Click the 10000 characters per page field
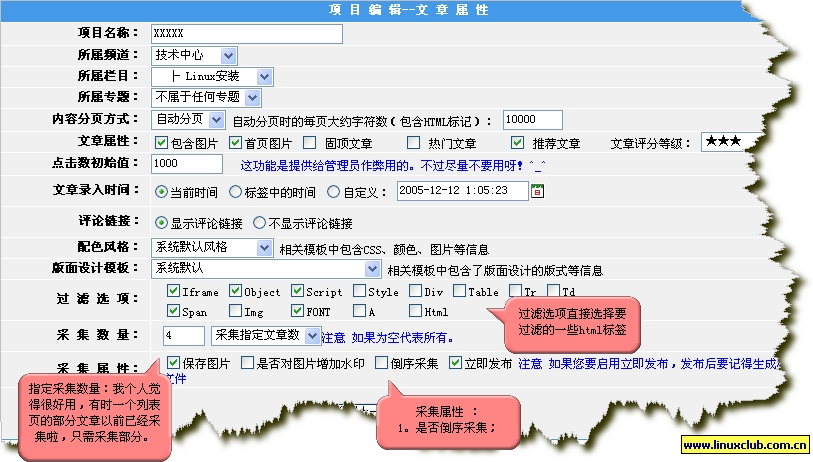813x462 pixels. tap(532, 120)
